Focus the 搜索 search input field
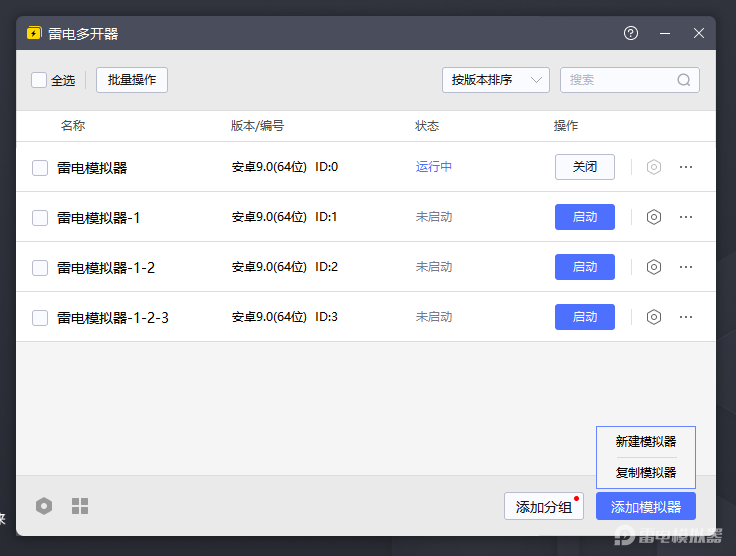Viewport: 736px width, 556px height. click(630, 80)
